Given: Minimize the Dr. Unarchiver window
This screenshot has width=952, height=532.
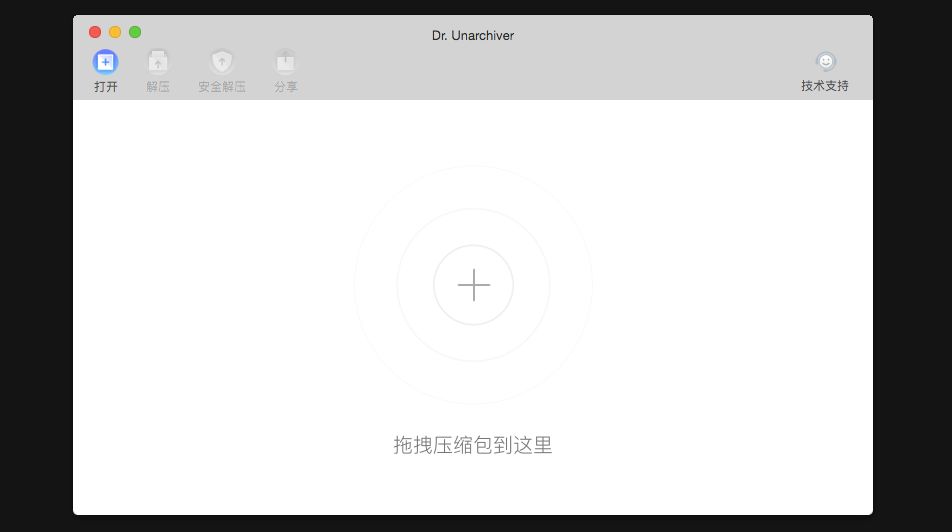Looking at the screenshot, I should point(115,32).
